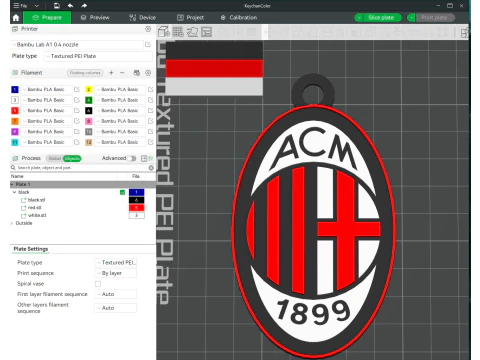Edit filament 11 preset
480x360 pixels.
pos(77,142)
